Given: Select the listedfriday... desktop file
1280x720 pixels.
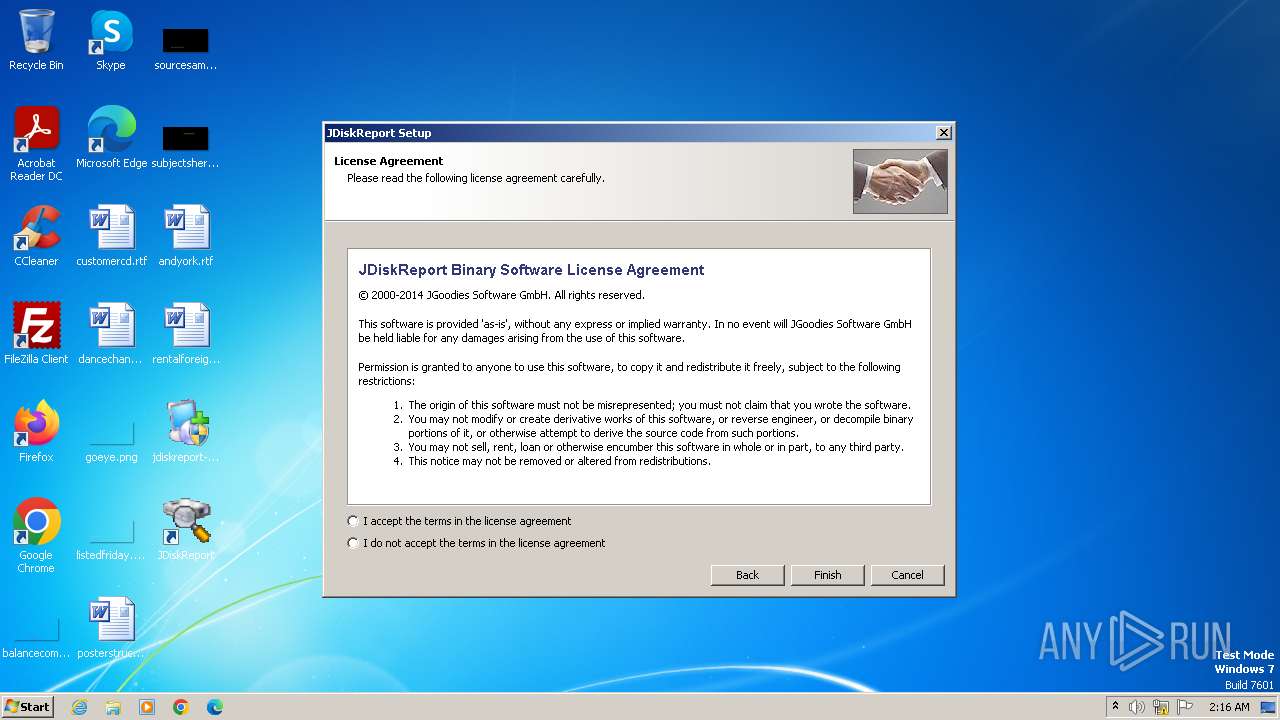Looking at the screenshot, I should 111,538.
